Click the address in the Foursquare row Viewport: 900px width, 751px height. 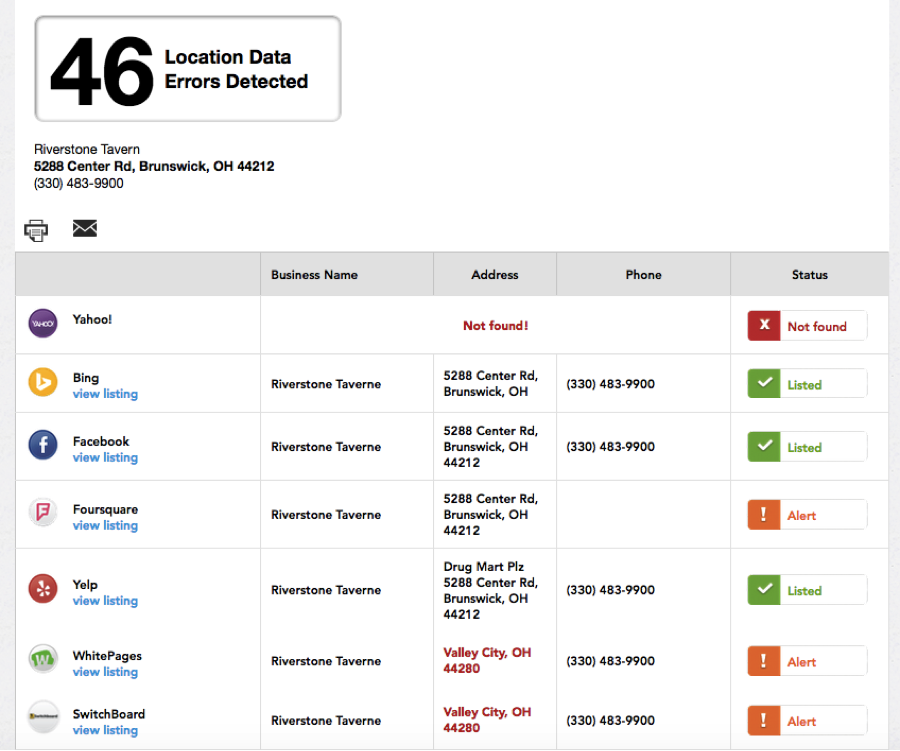pos(491,514)
